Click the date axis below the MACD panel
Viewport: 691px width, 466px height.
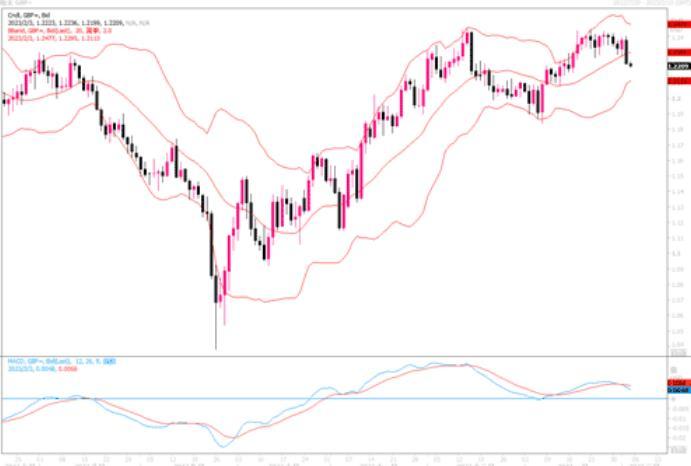coord(330,461)
